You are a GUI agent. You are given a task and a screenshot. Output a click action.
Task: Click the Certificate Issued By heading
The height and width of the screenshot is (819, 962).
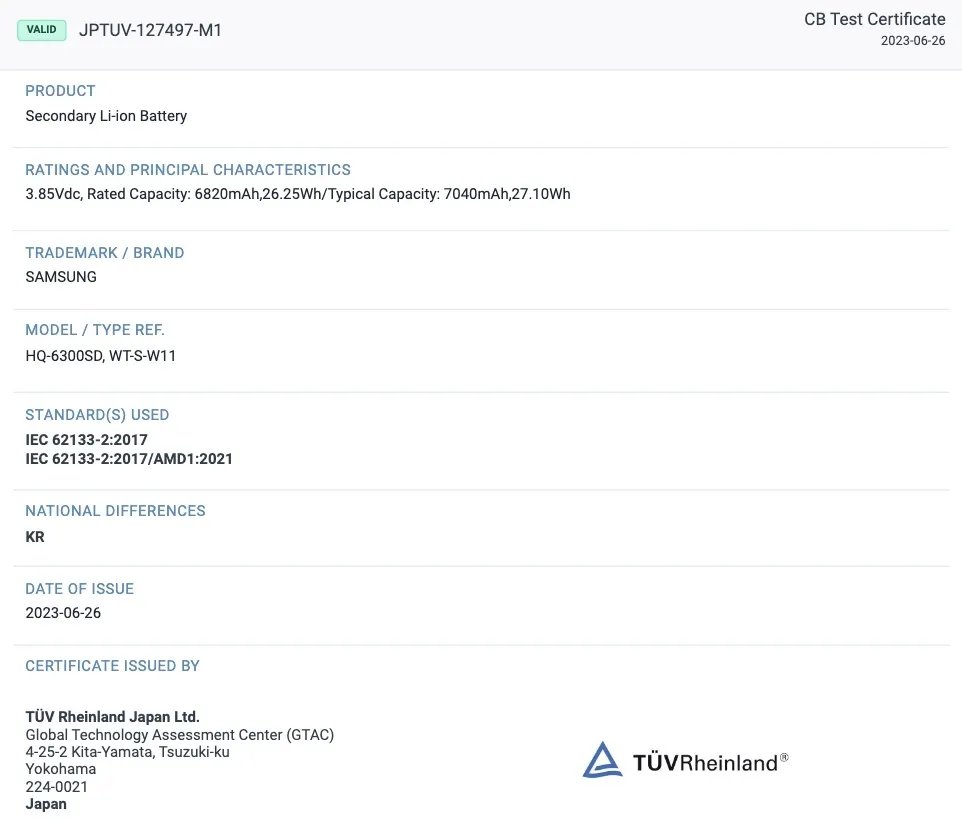click(x=112, y=666)
